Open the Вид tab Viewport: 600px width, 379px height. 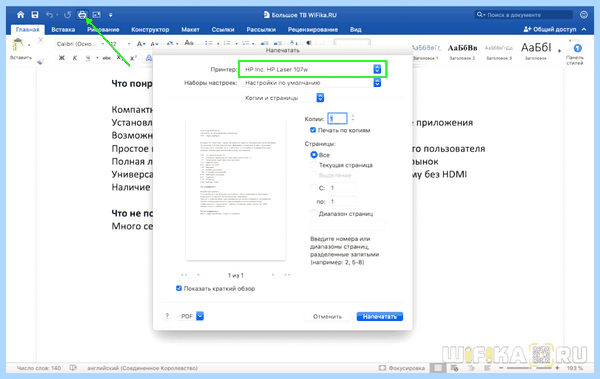tap(355, 29)
